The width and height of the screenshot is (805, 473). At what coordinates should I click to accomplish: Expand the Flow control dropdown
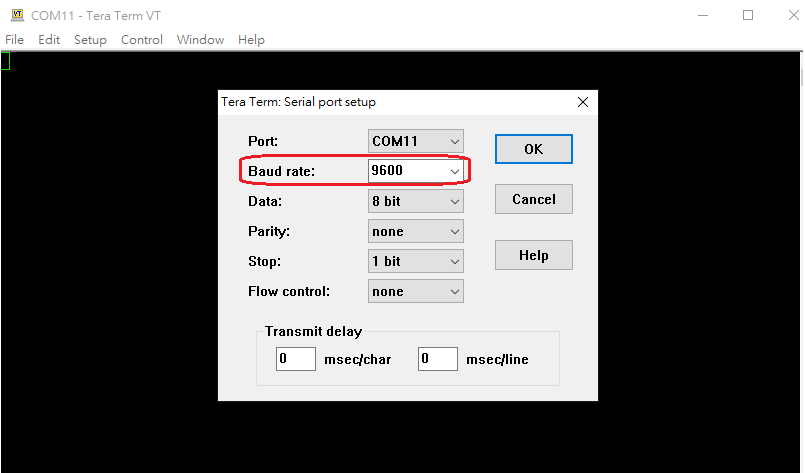click(416, 292)
